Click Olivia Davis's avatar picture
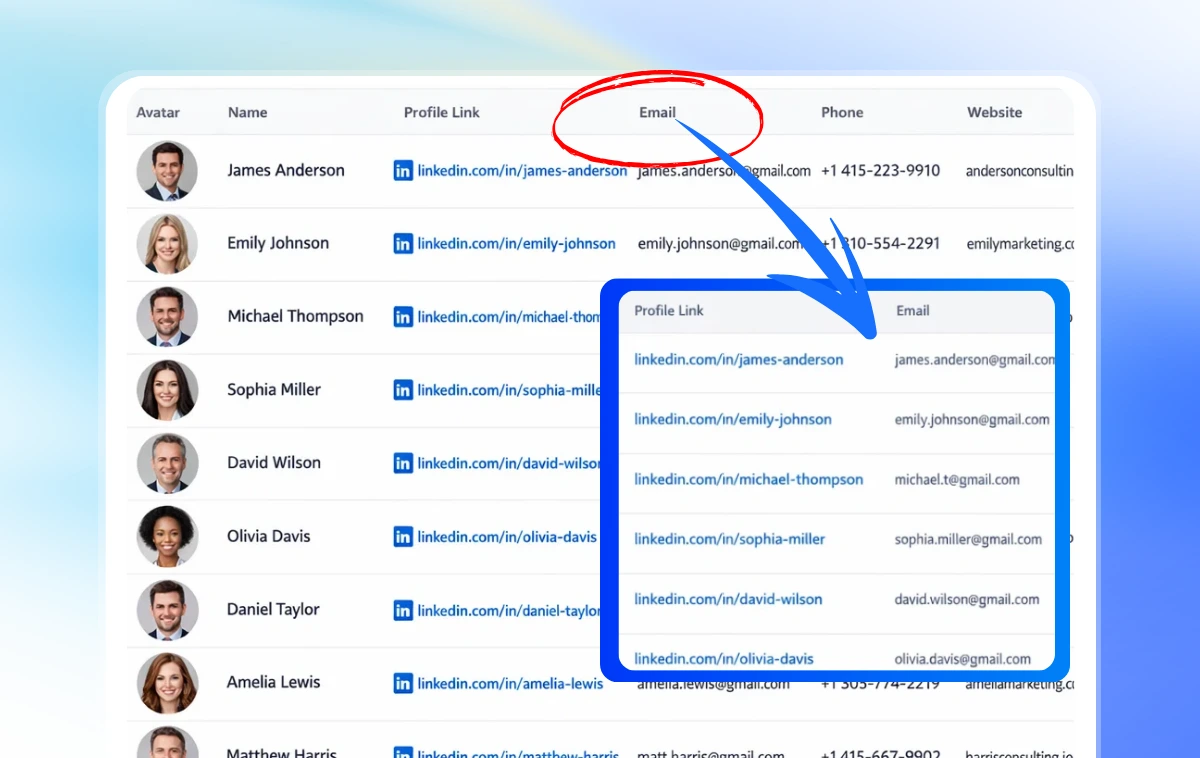The image size is (1200, 758). 167,536
